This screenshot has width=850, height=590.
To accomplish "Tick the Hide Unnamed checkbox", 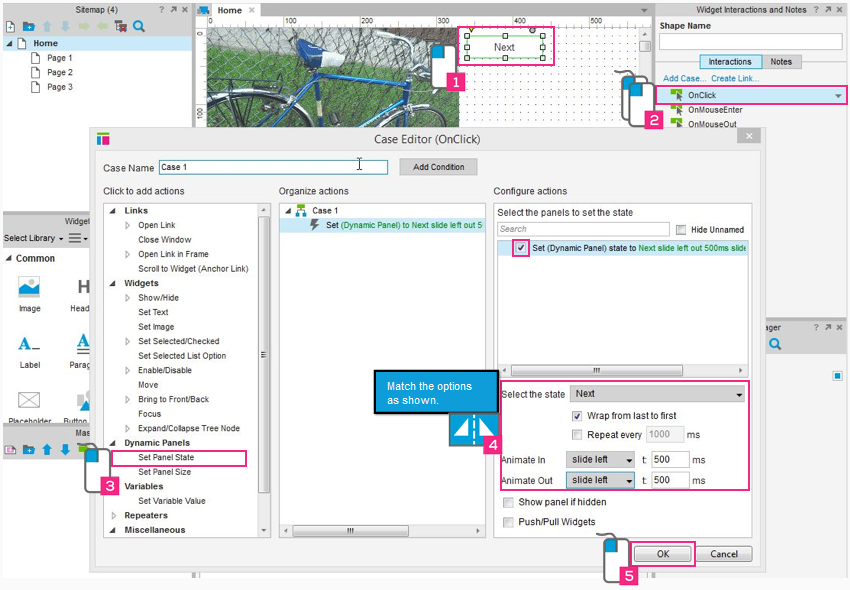I will (x=682, y=230).
